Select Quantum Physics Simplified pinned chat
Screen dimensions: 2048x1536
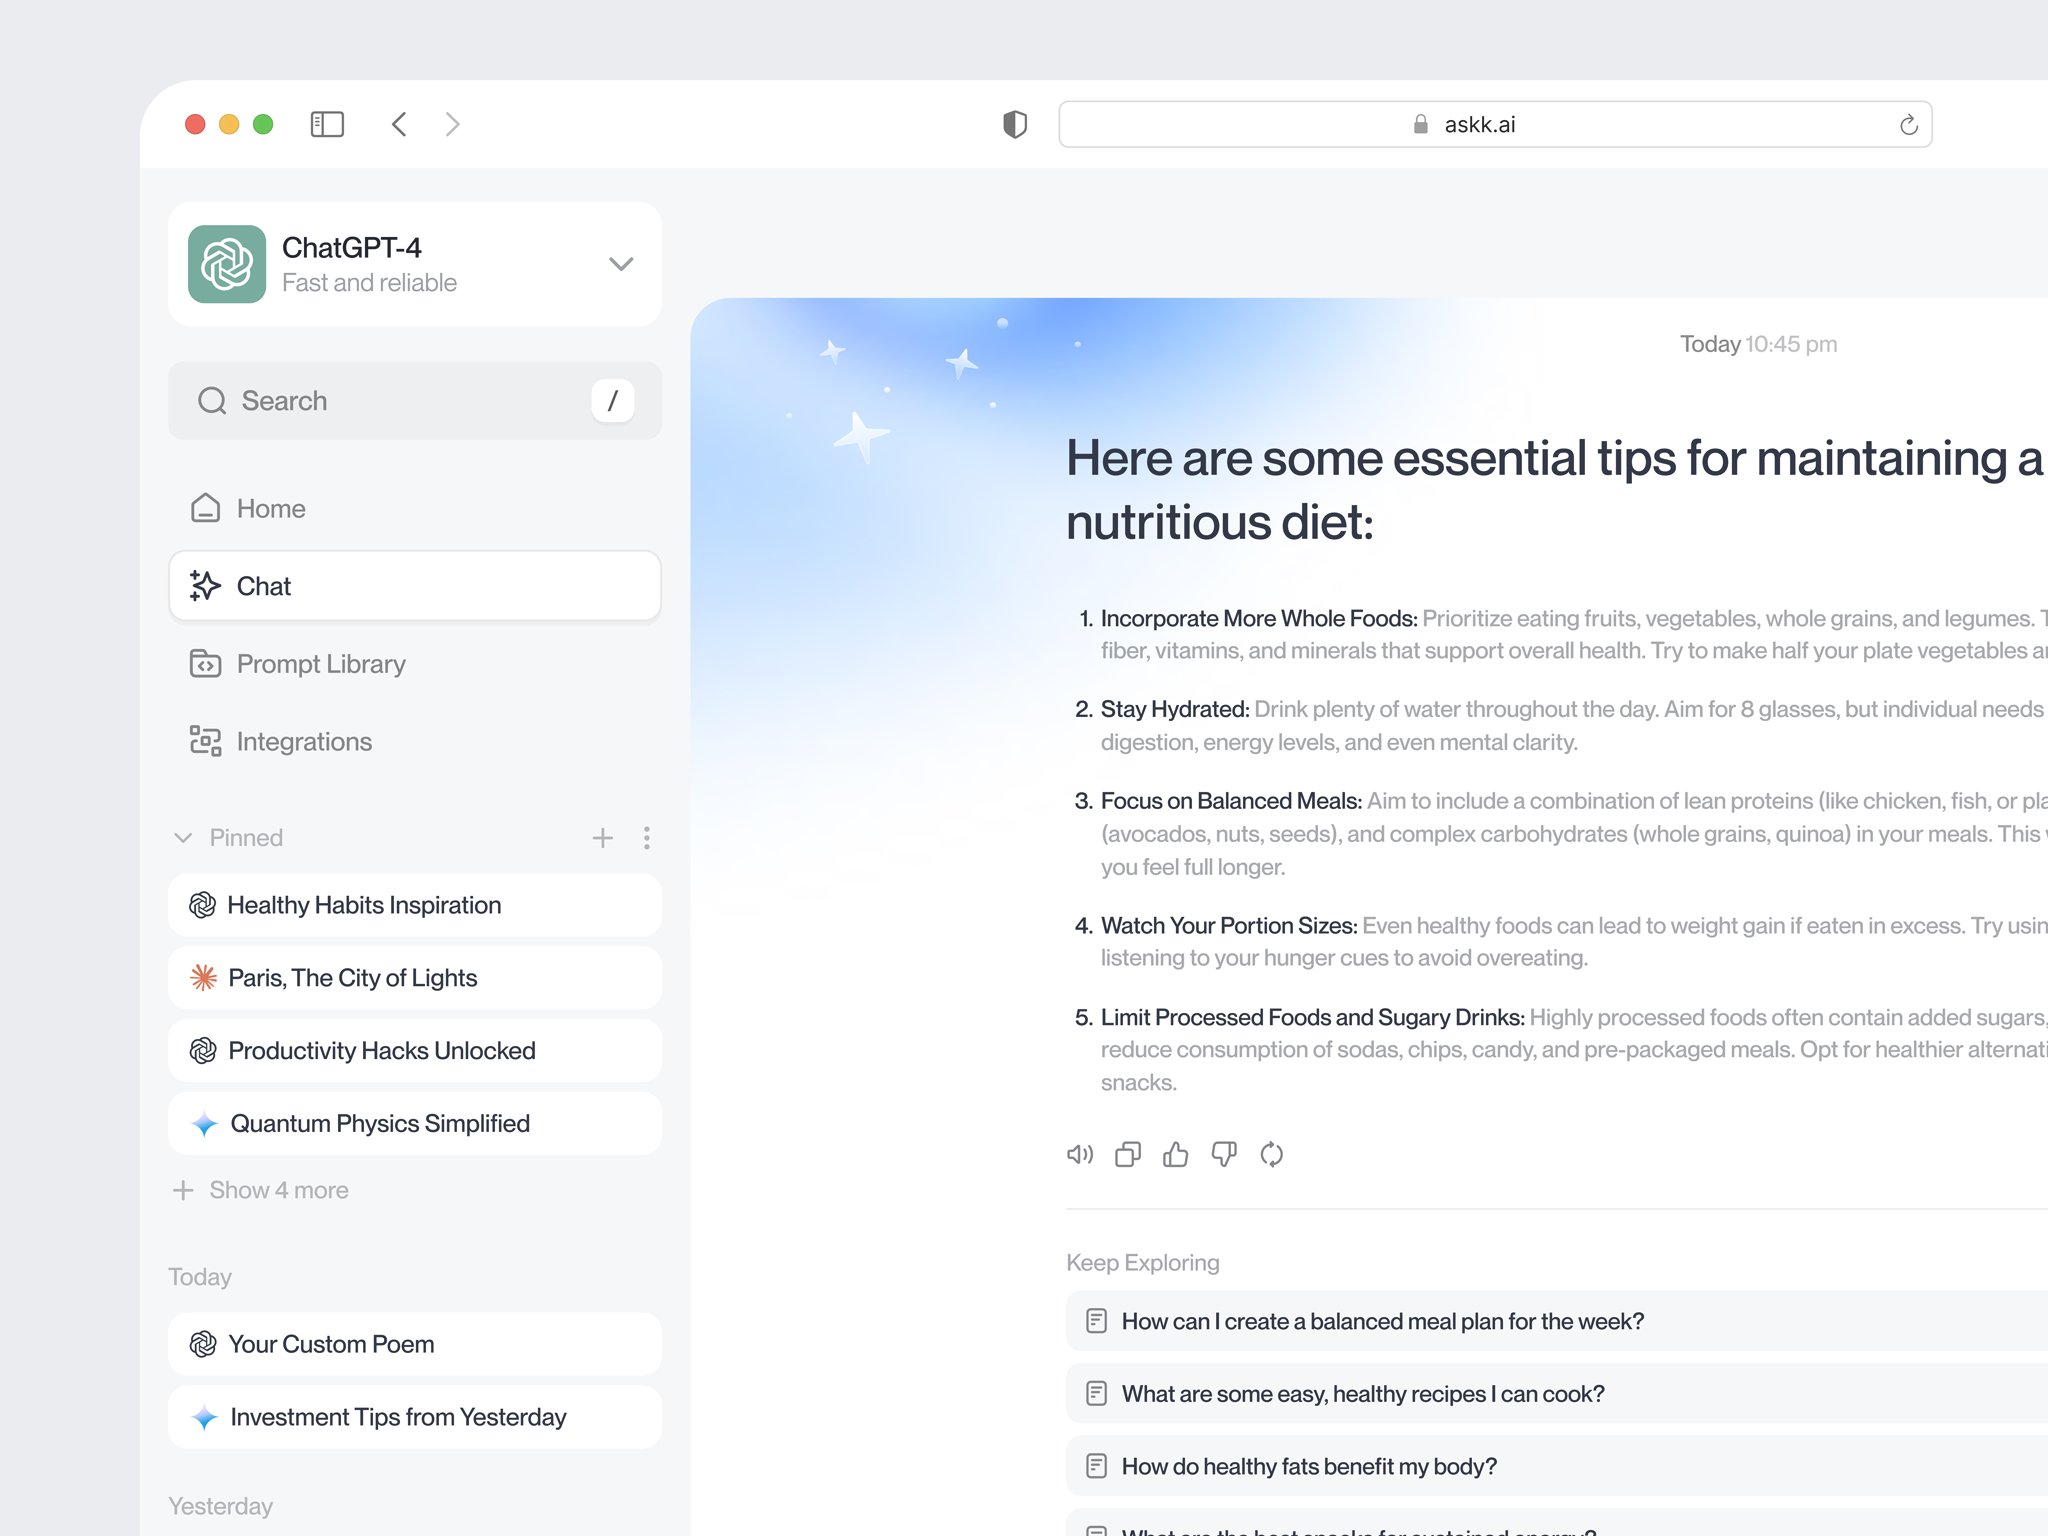pos(414,1123)
